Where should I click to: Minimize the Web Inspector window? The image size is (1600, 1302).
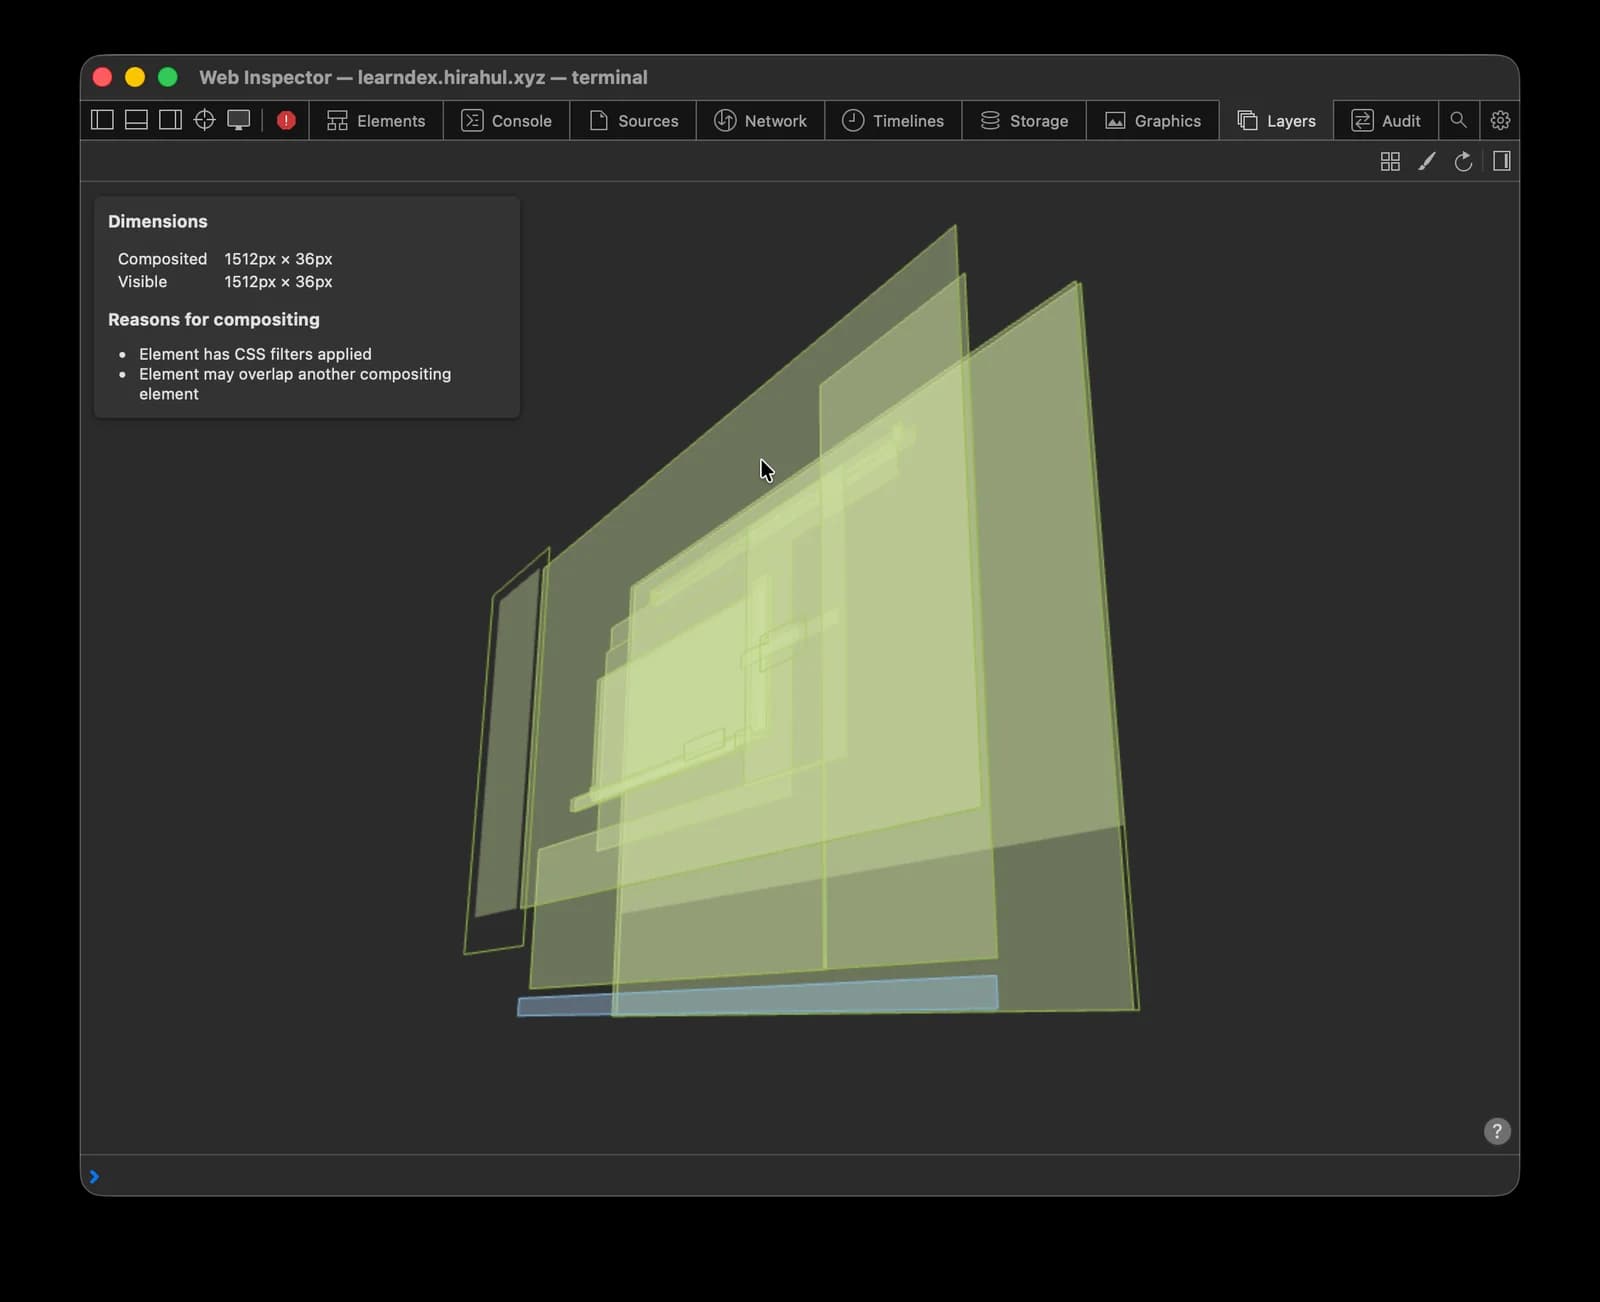[x=135, y=77]
